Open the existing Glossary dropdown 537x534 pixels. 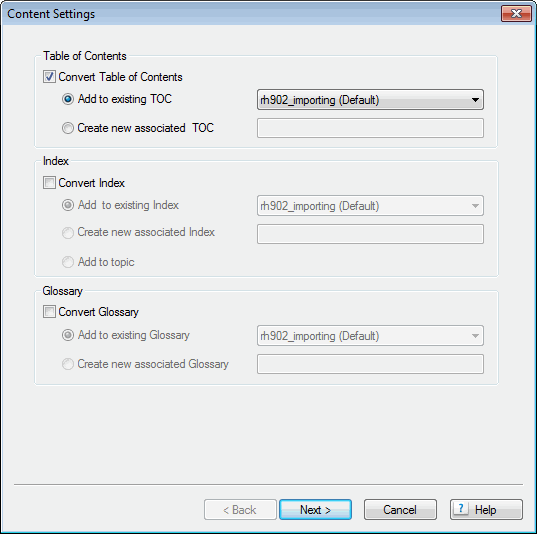click(x=370, y=336)
